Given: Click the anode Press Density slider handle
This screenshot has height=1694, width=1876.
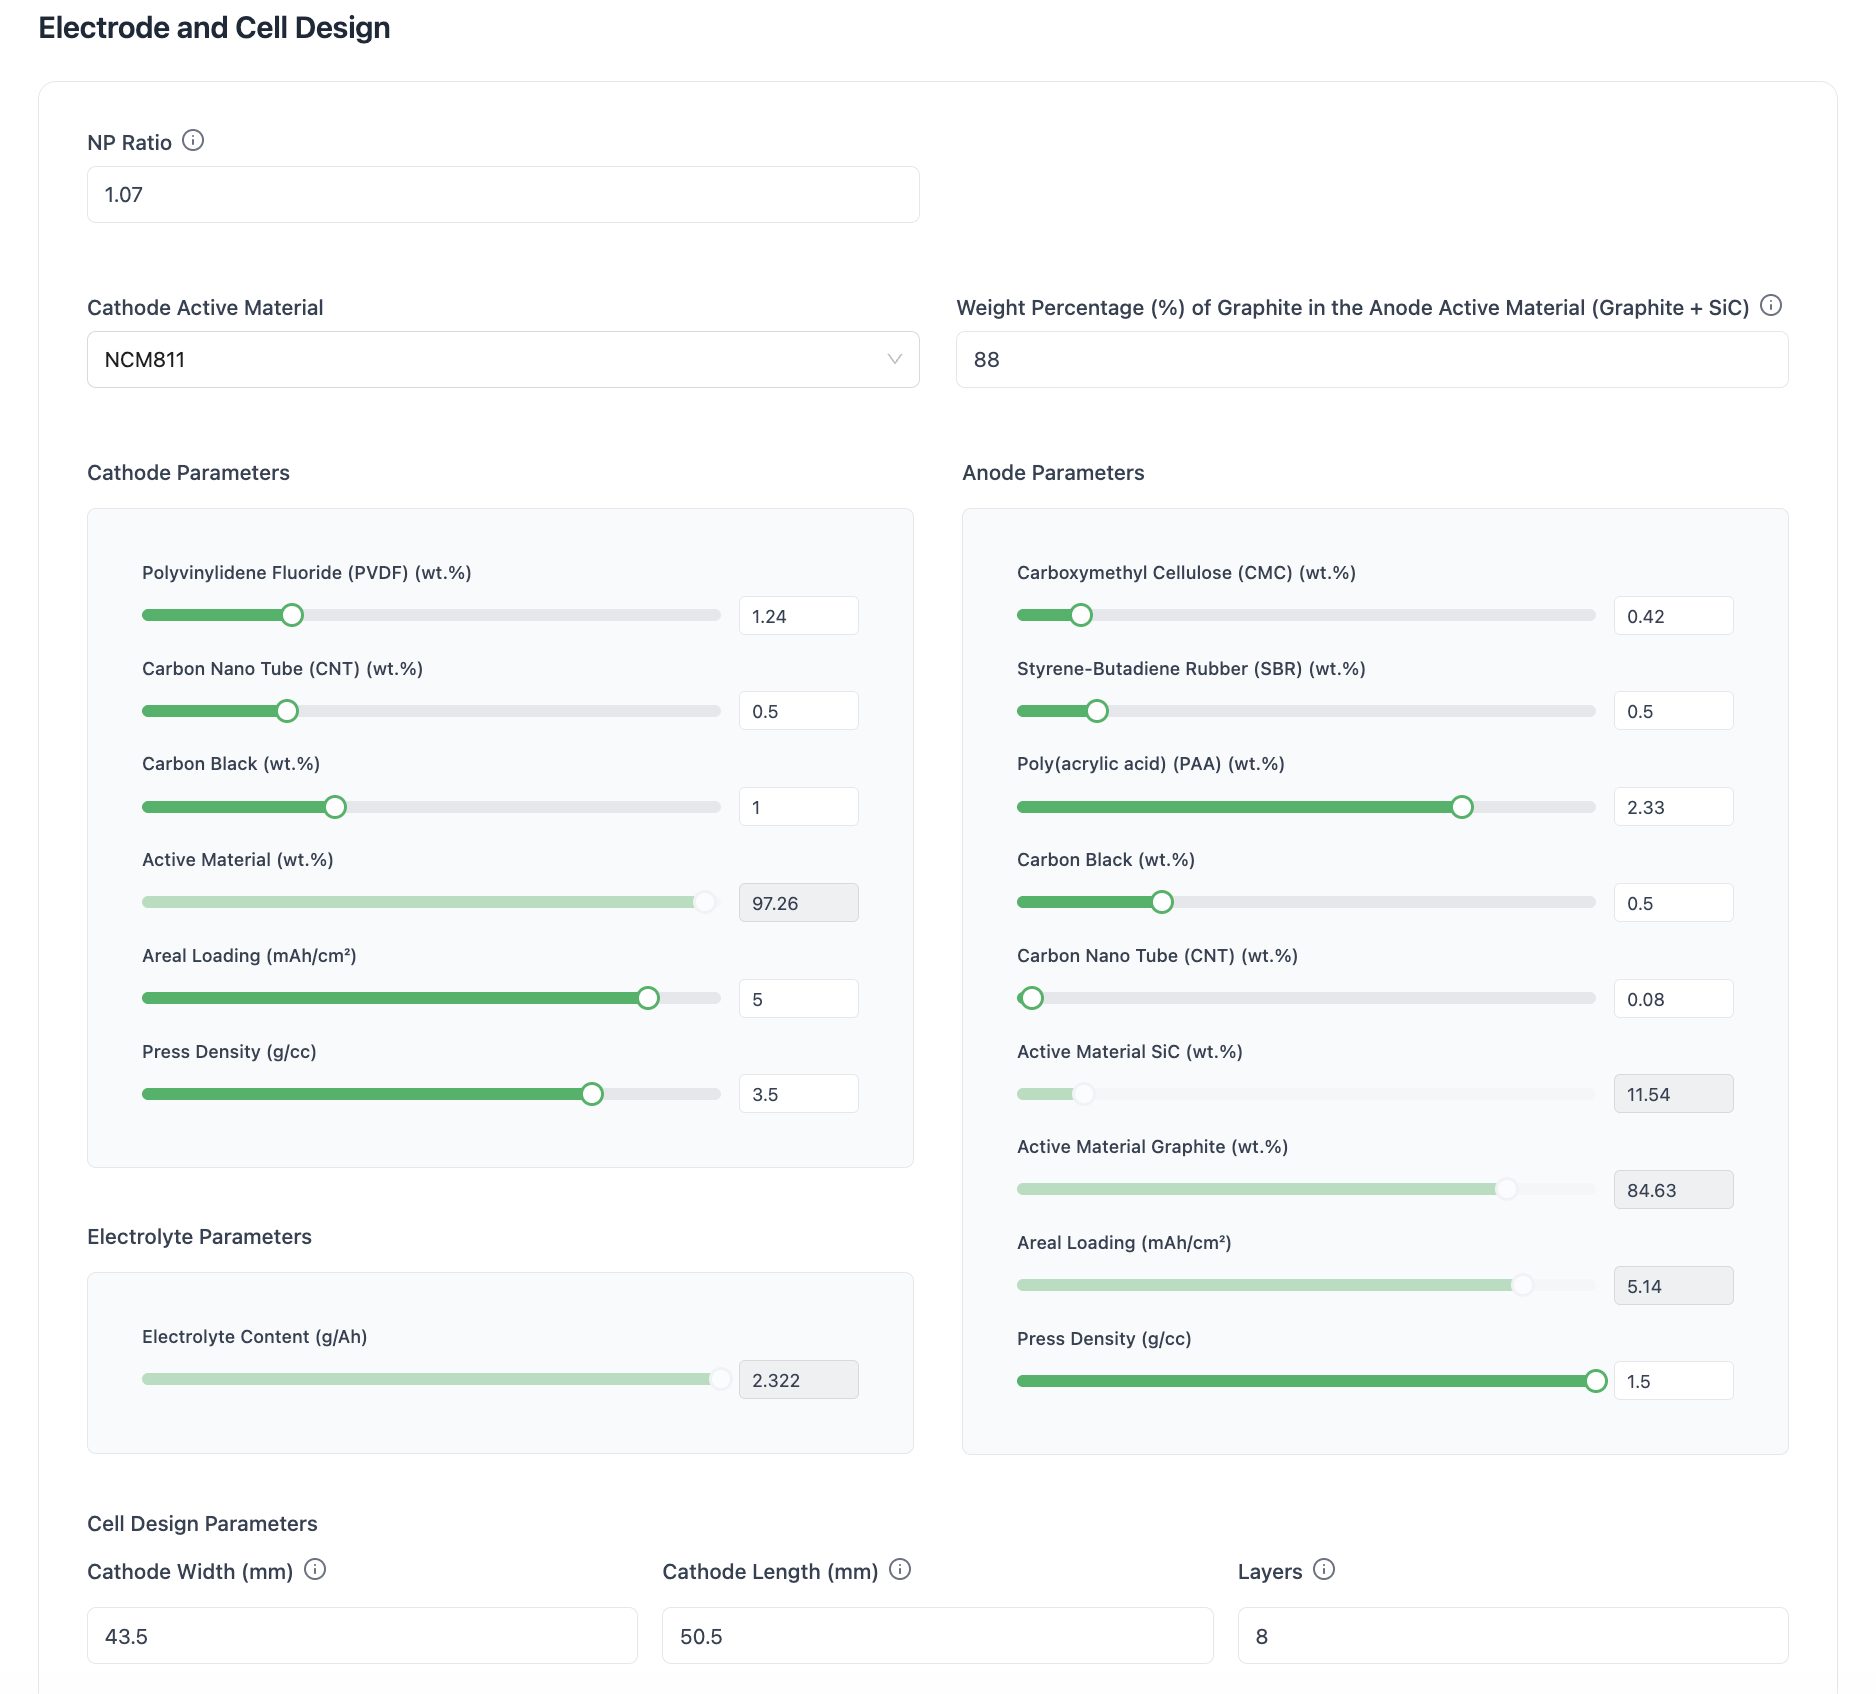Looking at the screenshot, I should tap(1596, 1381).
